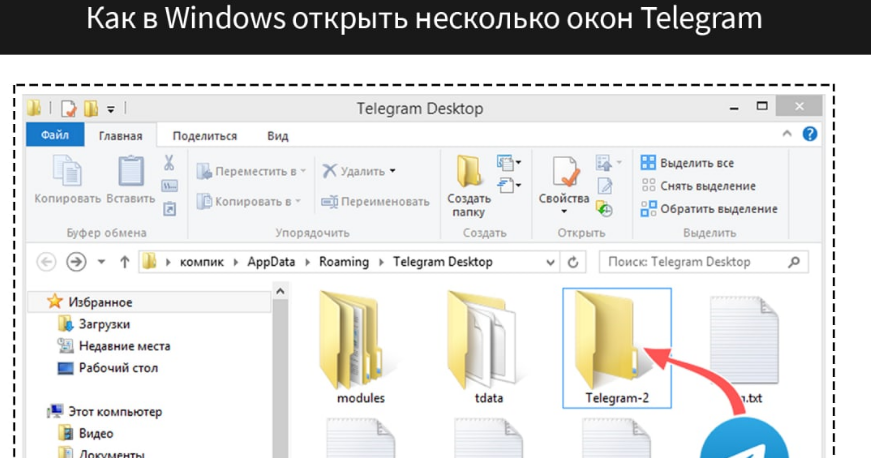Click Обратить выделение
Screen dimensions: 871x458
(709, 209)
